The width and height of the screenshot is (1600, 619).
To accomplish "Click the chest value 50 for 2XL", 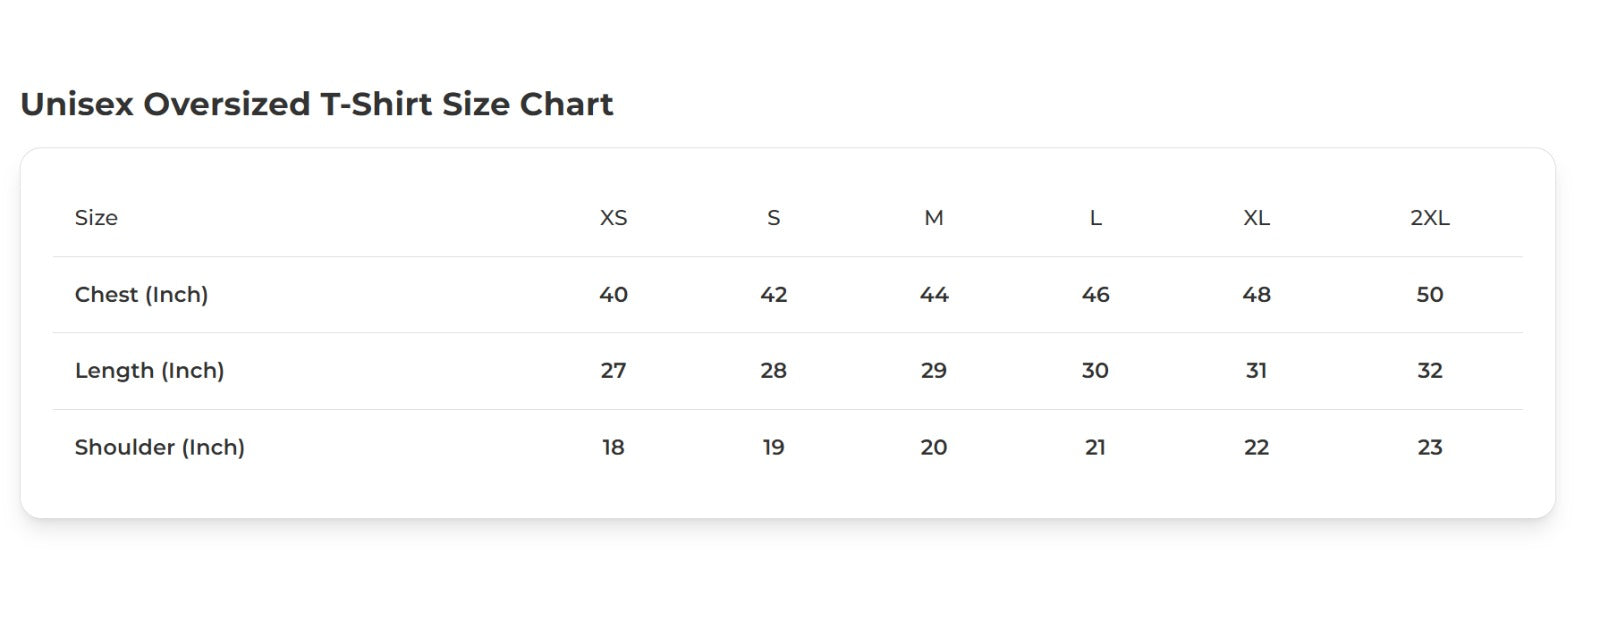I will (1429, 295).
